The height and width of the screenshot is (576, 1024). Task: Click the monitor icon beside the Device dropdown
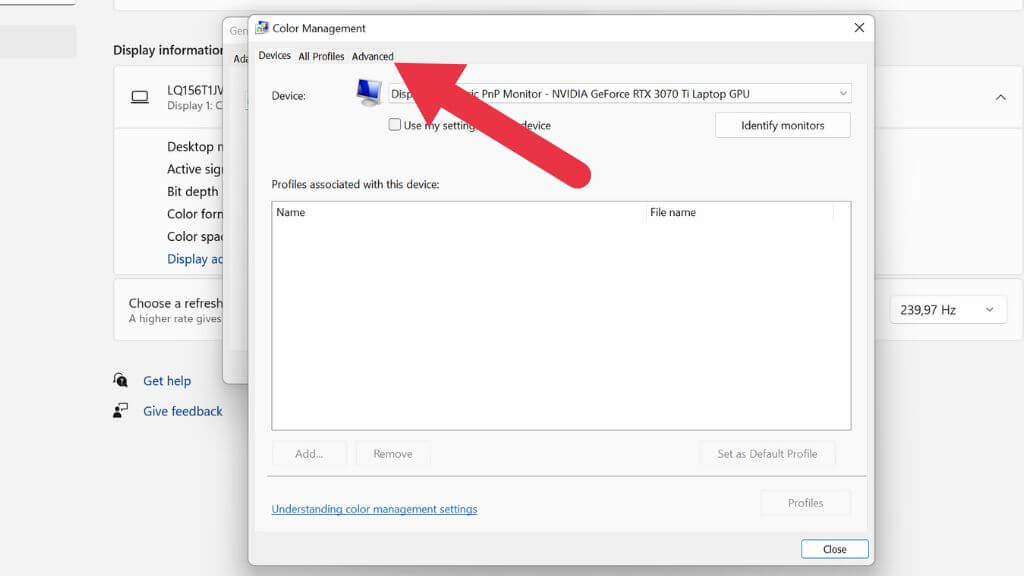(367, 91)
